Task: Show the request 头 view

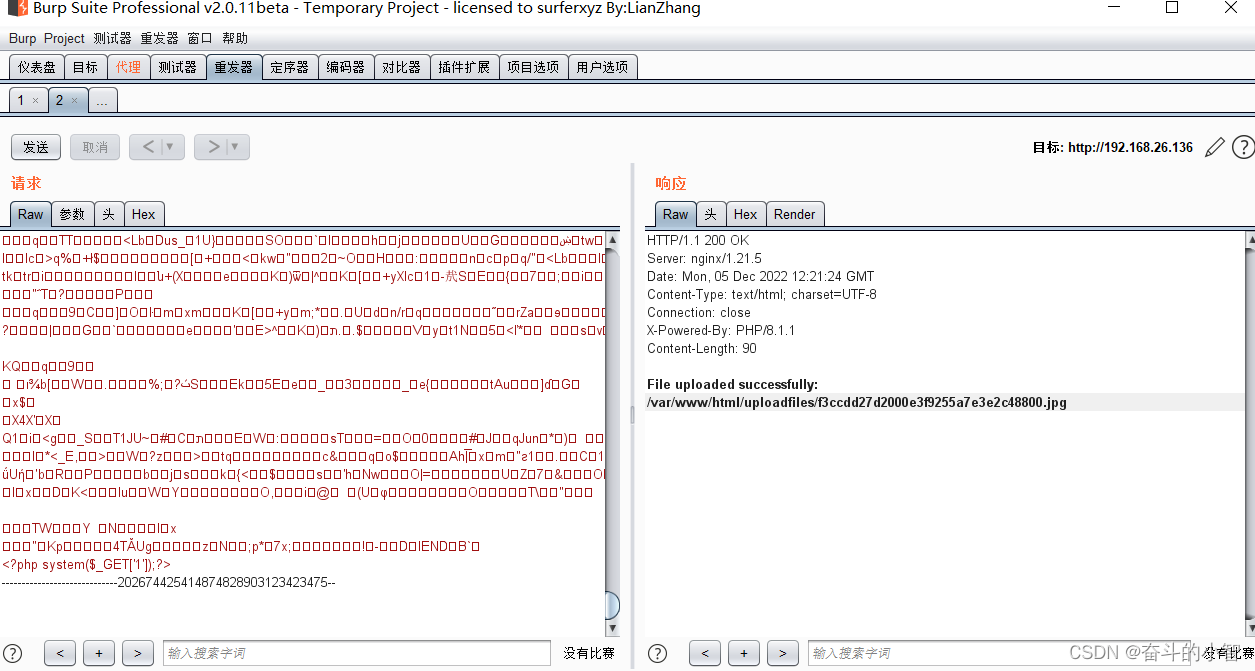Action: tap(109, 214)
